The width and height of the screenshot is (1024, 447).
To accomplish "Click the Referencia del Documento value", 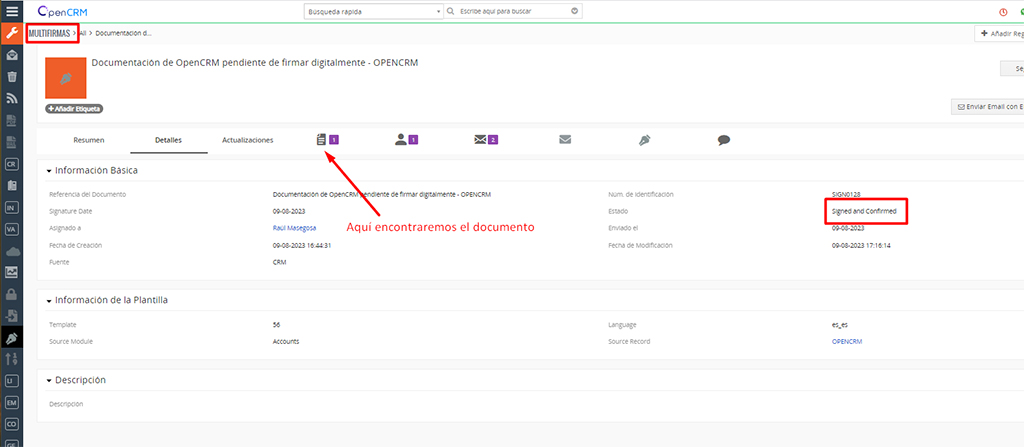I will tap(381, 194).
